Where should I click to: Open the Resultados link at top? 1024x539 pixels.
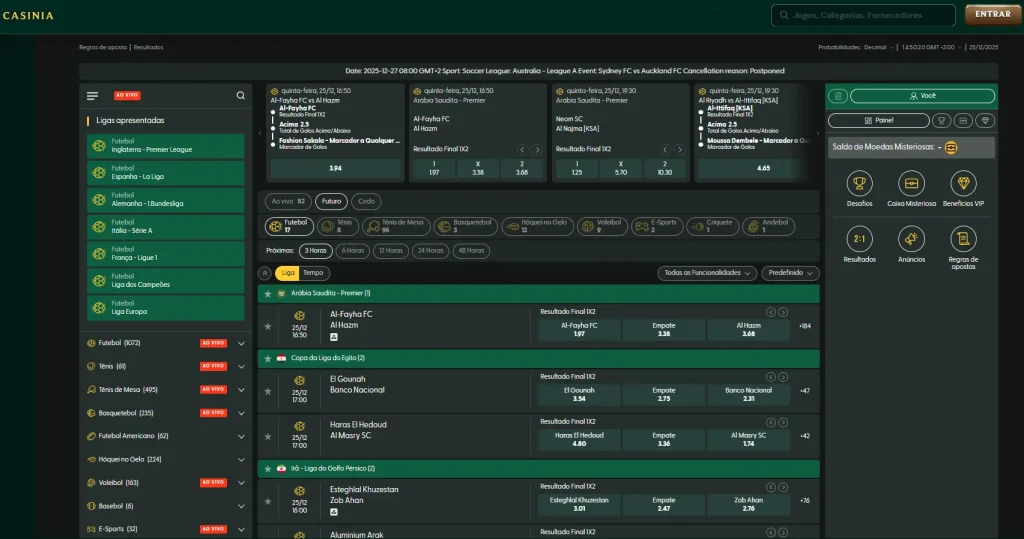pos(148,47)
